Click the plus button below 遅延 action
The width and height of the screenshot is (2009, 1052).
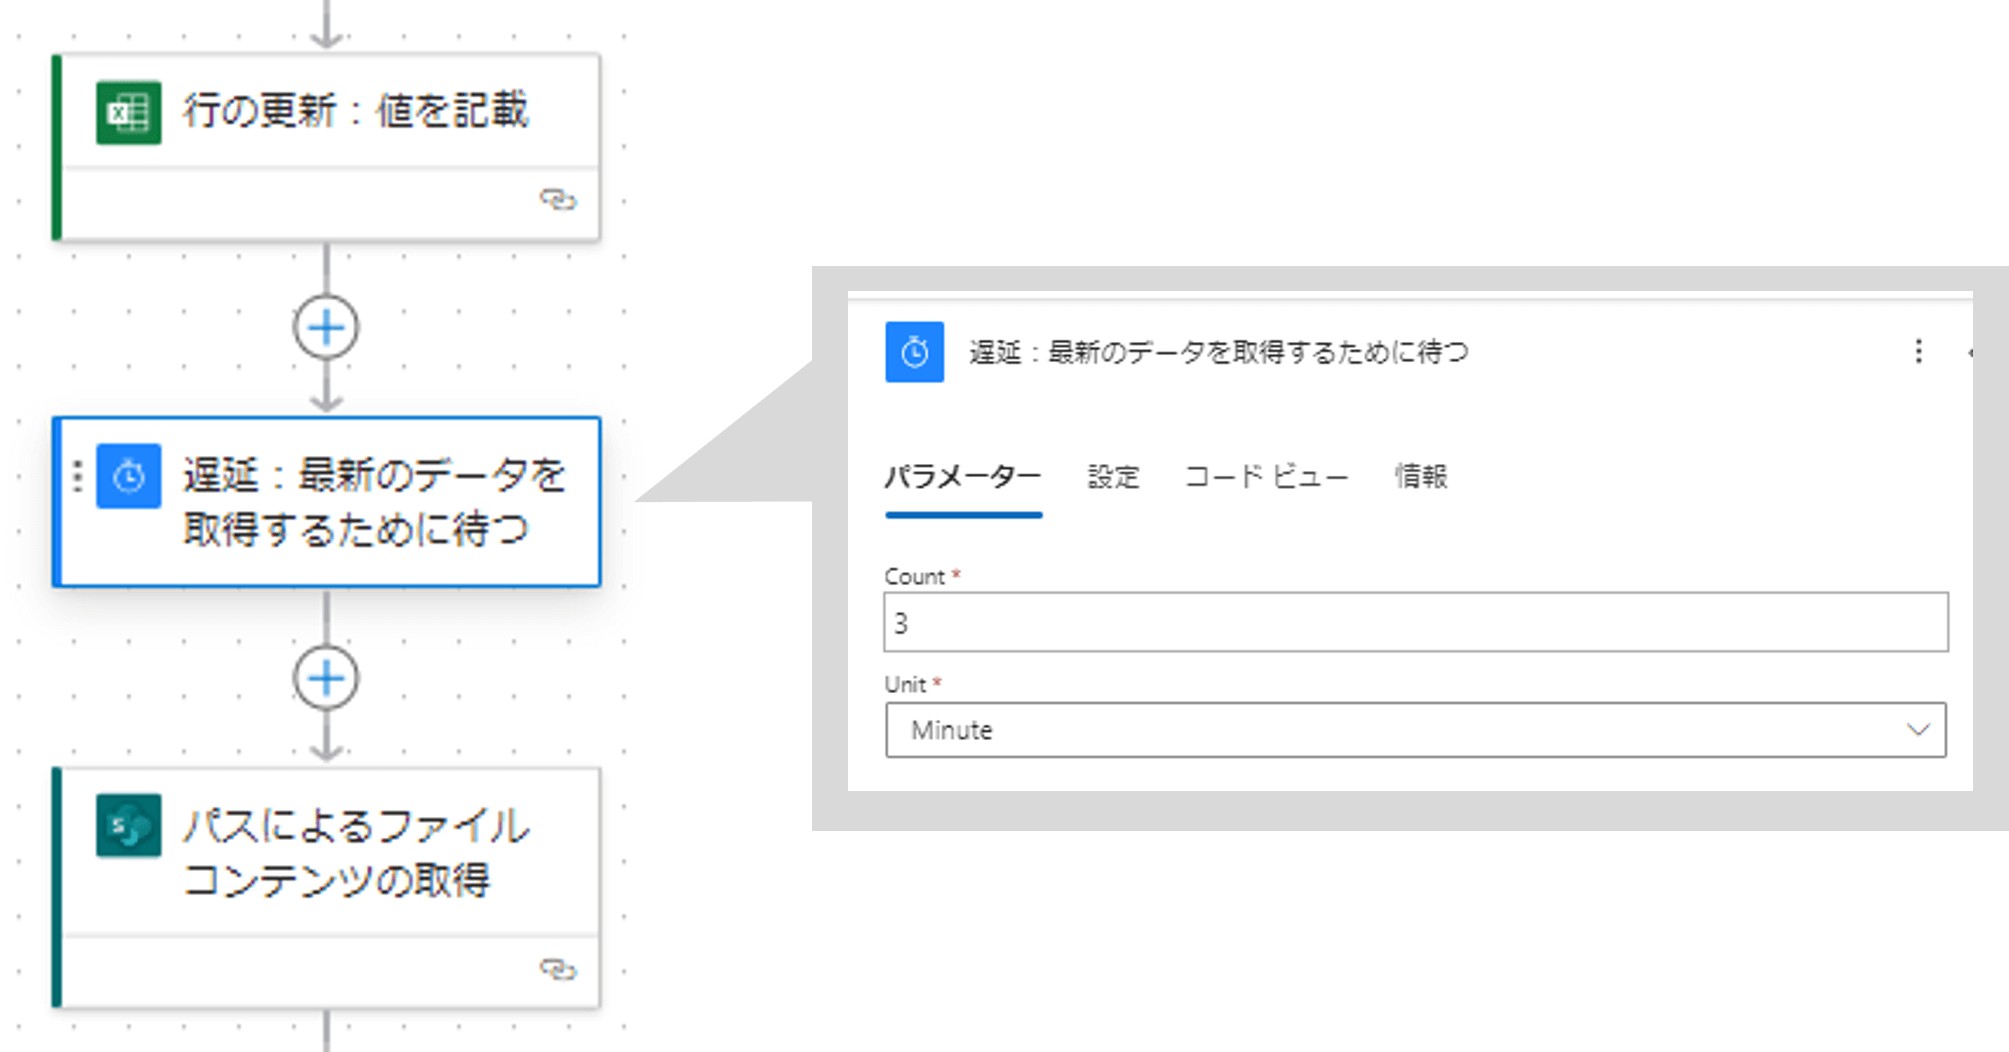326,678
